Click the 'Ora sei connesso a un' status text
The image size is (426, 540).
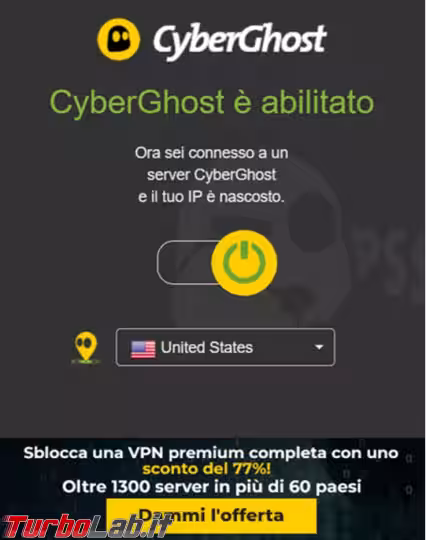[211, 153]
